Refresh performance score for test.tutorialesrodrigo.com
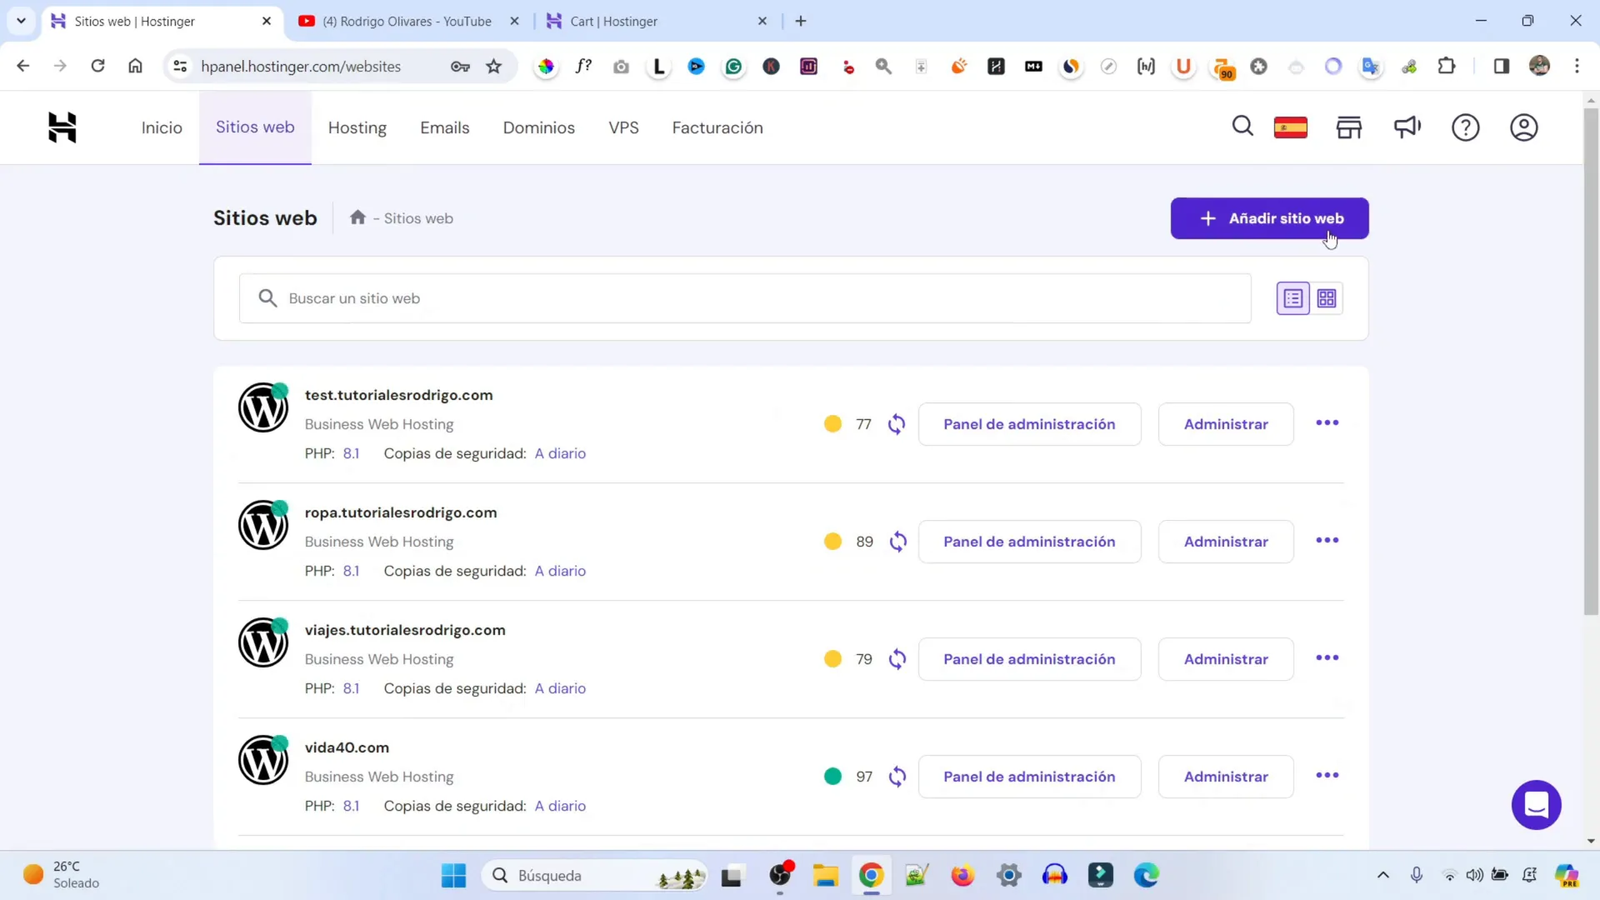The height and width of the screenshot is (900, 1600). pos(897,424)
